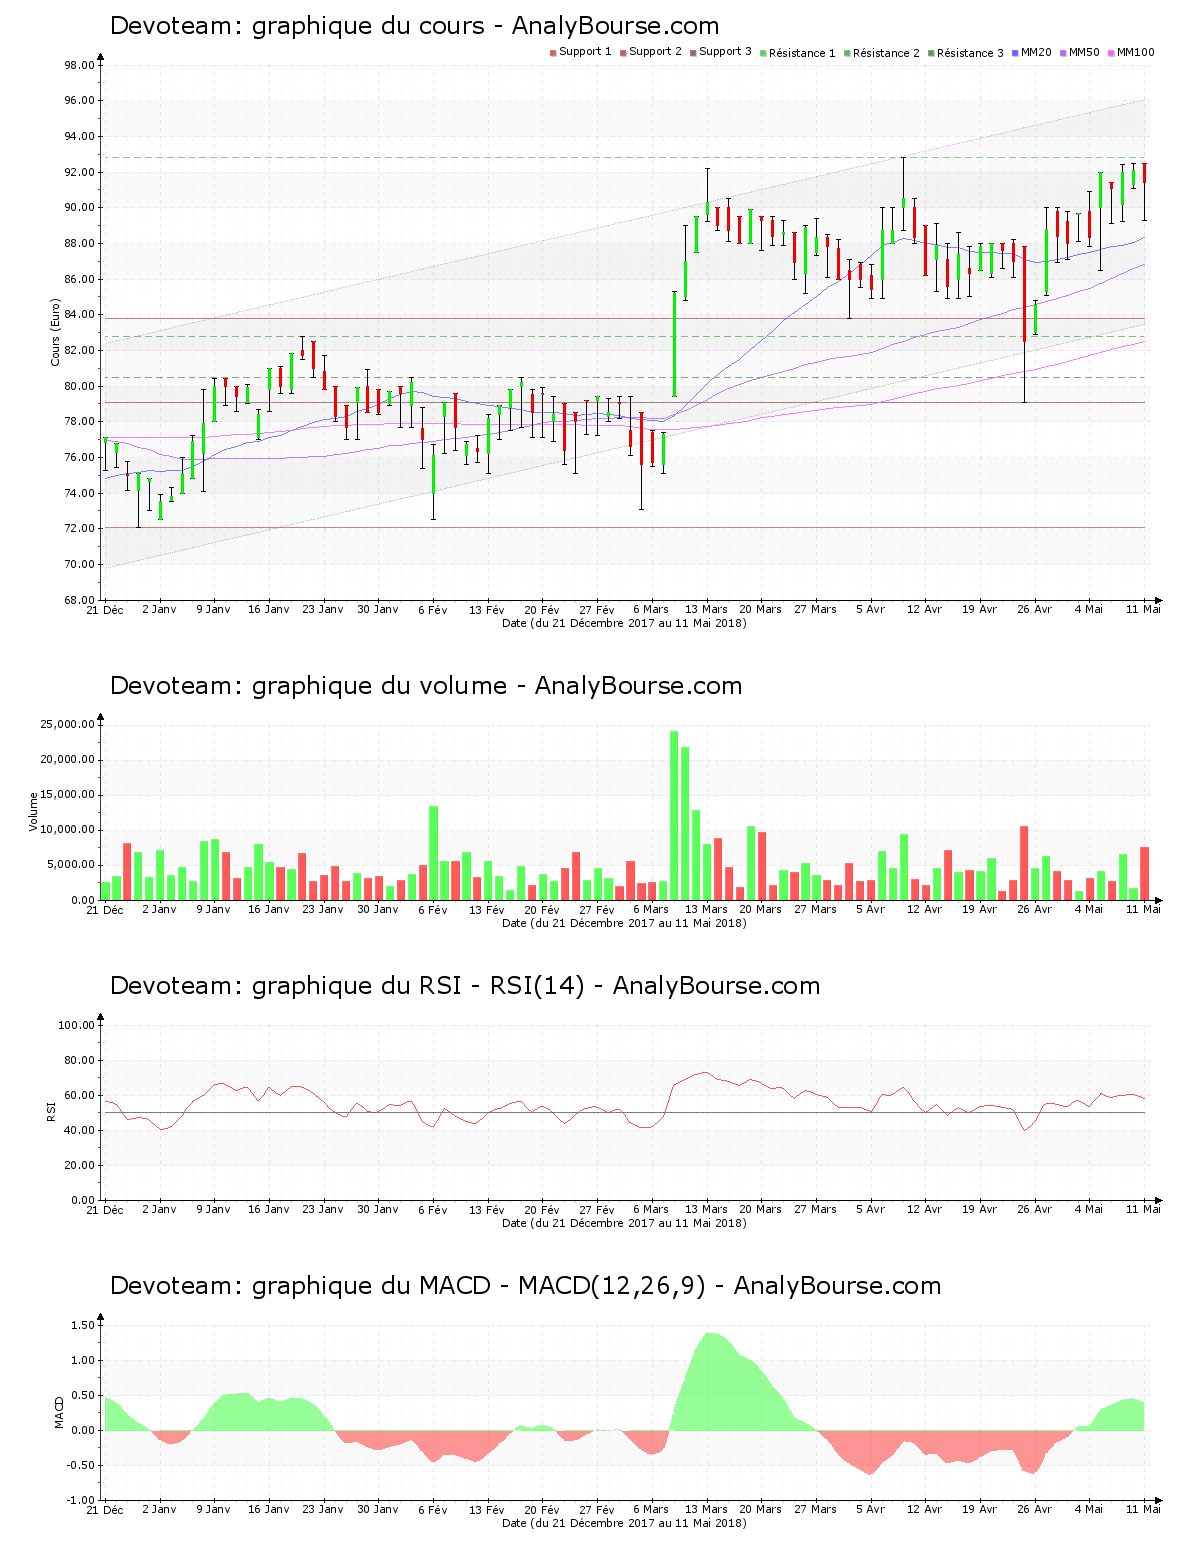
Task: Click '6 Fév' on the volume chart axis
Action: pyautogui.click(x=433, y=910)
